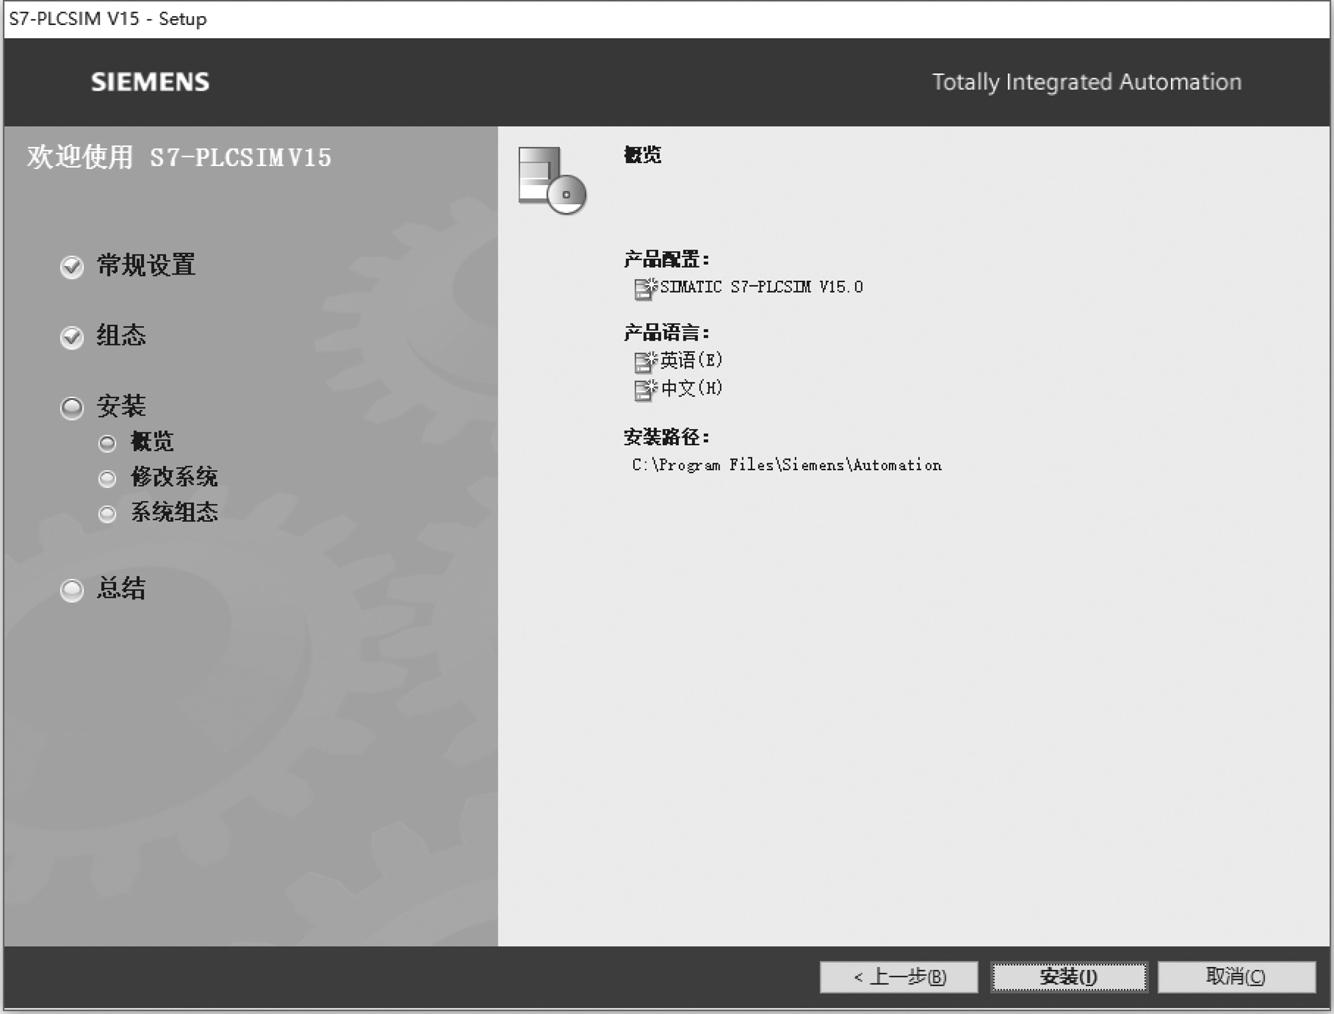Open the 常规设置 step label

(x=146, y=265)
